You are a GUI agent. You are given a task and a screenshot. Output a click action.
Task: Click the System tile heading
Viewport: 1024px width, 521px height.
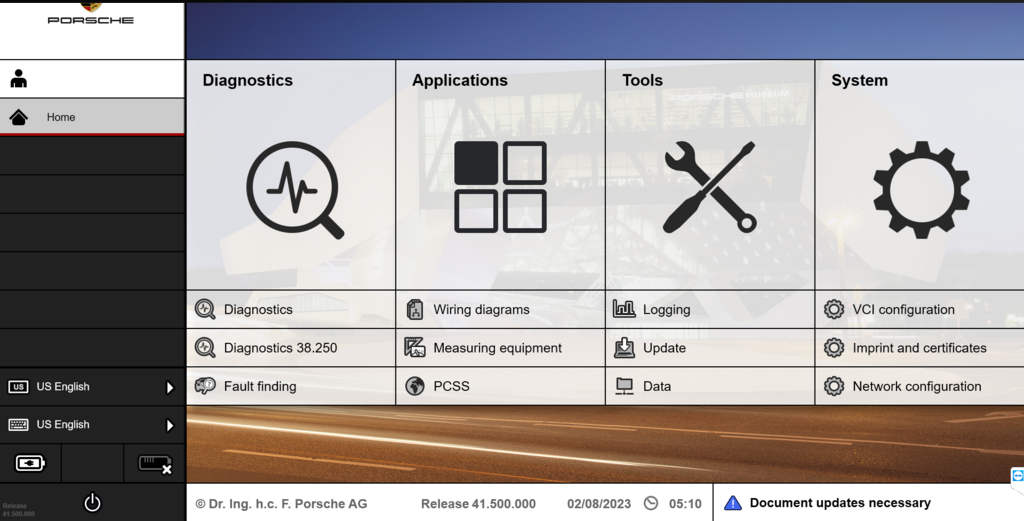click(859, 80)
